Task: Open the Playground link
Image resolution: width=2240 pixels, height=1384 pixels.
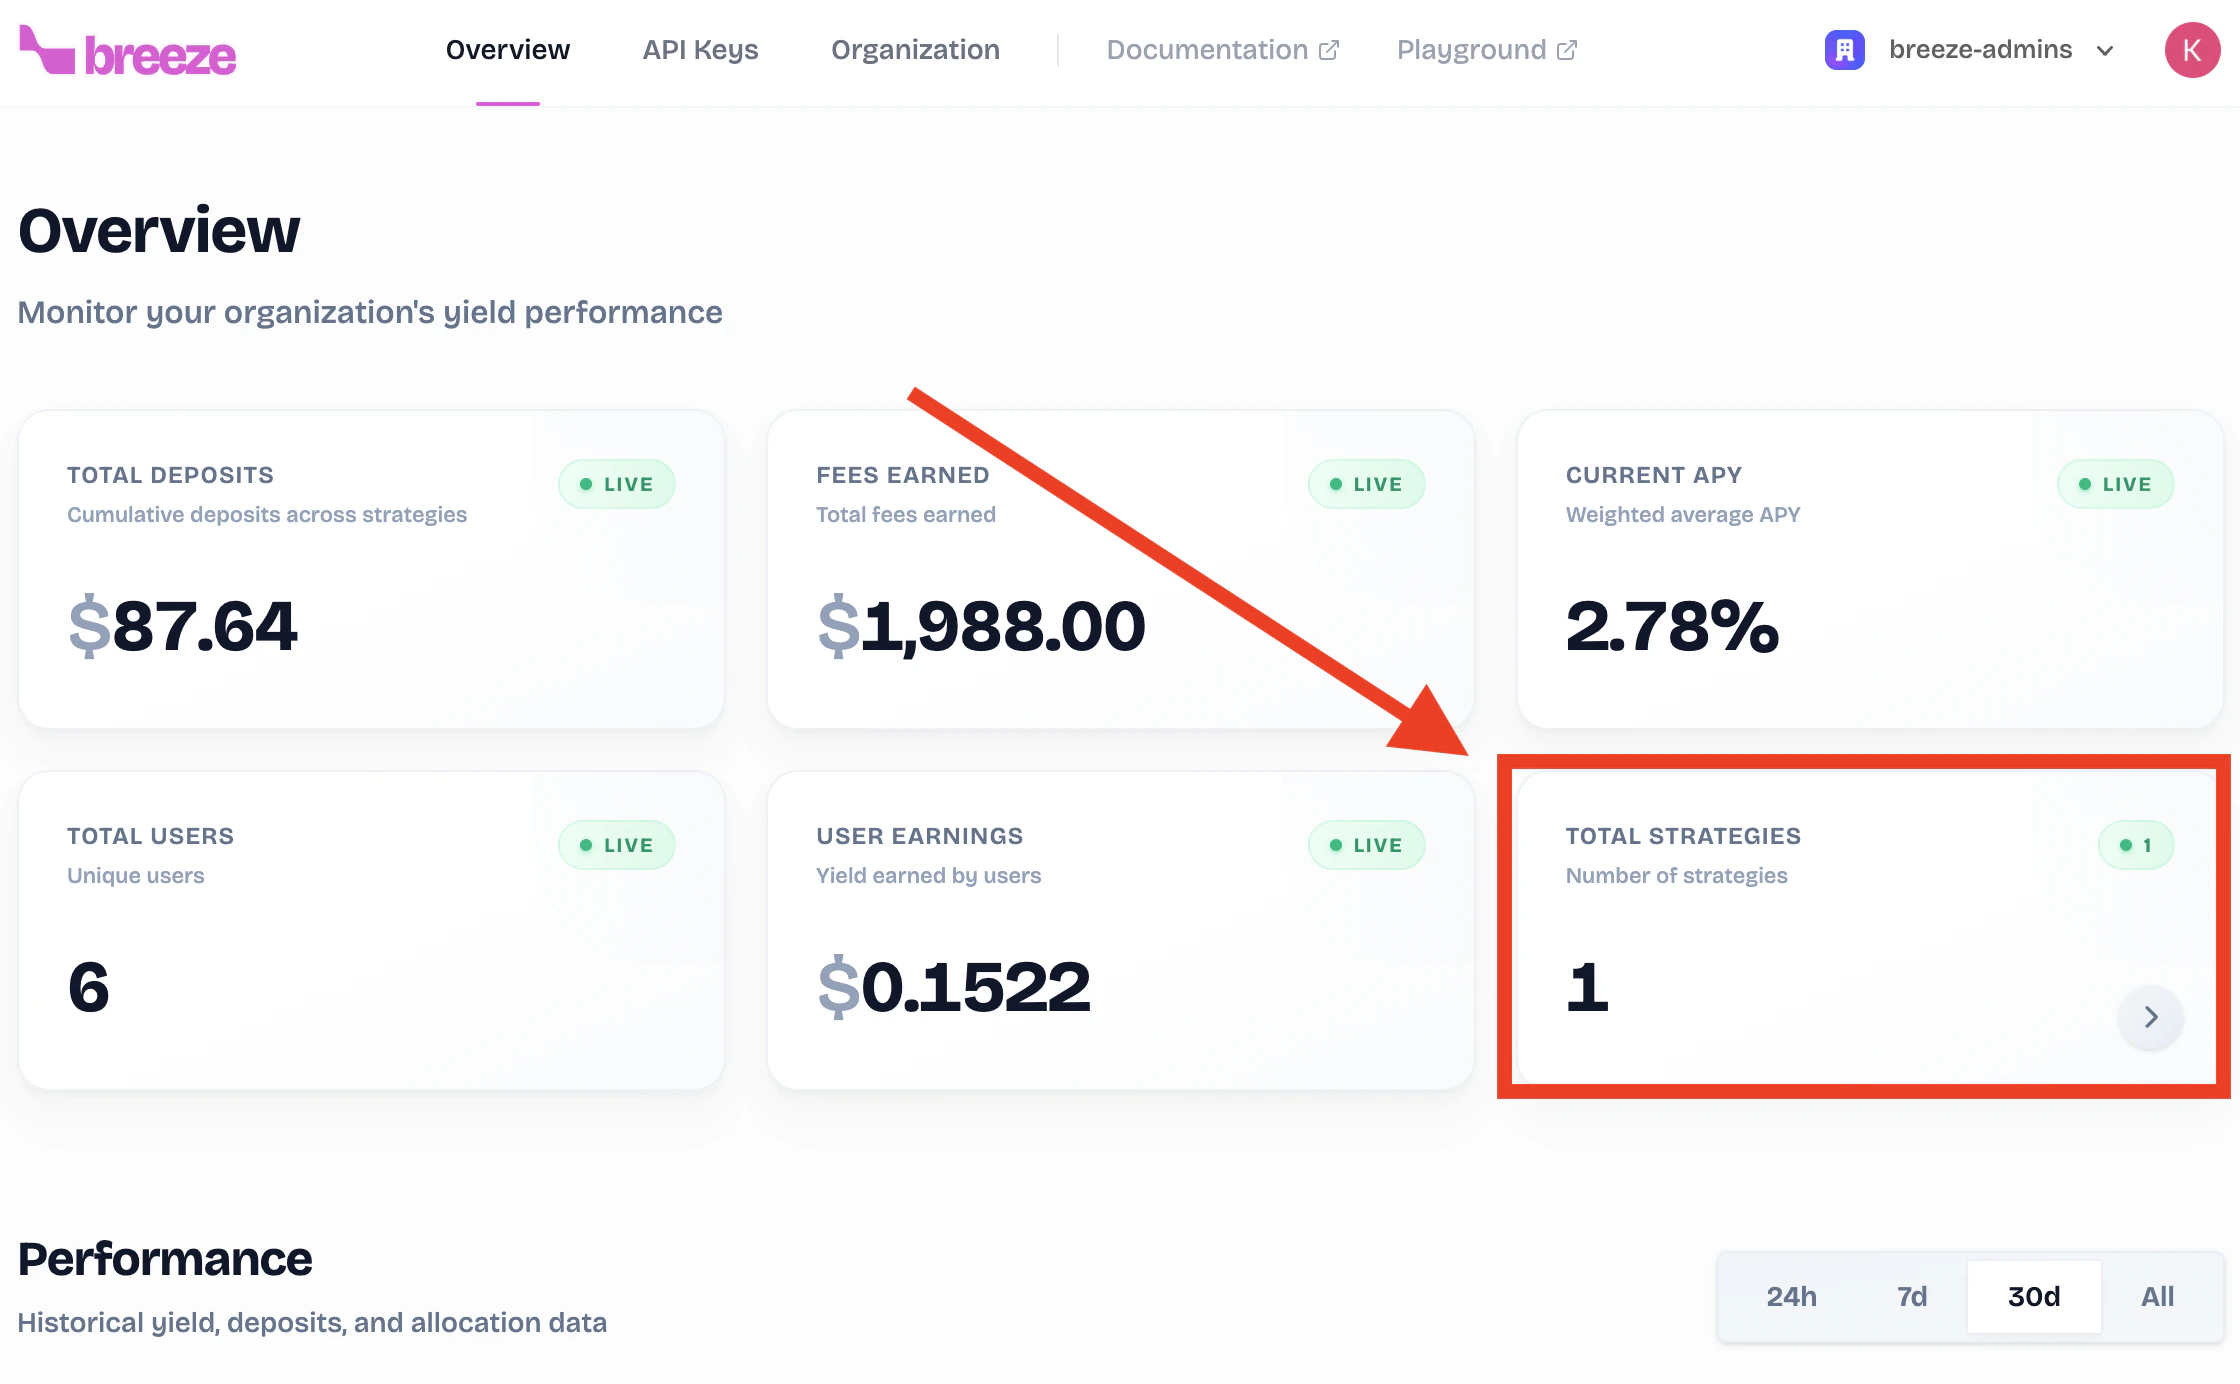Action: point(1471,50)
